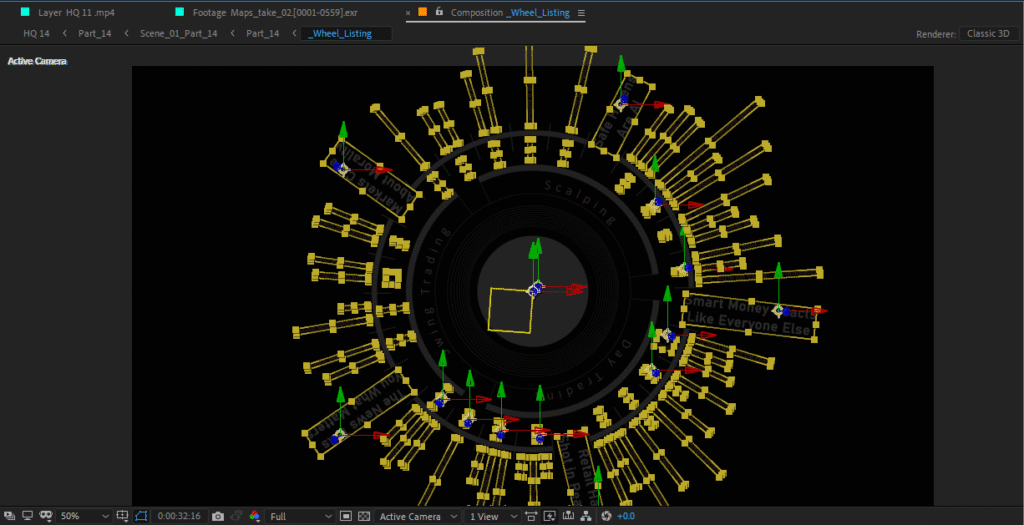The height and width of the screenshot is (525, 1024).
Task: Click the 0:00:32:16 current time field
Action: point(179,517)
